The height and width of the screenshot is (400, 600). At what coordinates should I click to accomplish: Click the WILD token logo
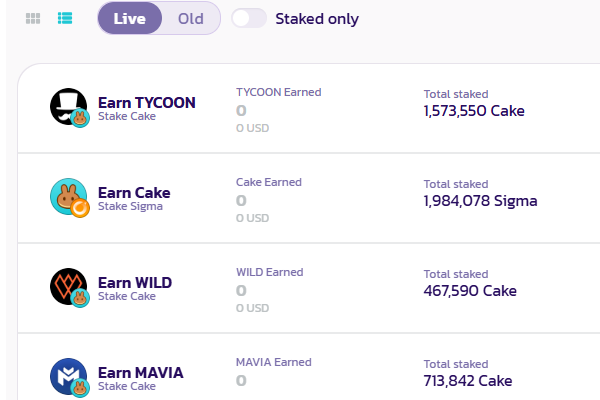pyautogui.click(x=68, y=286)
